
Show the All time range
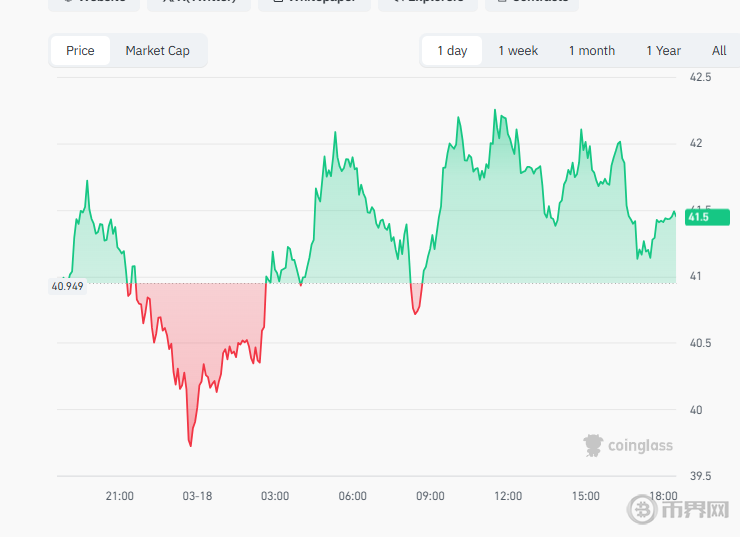719,50
